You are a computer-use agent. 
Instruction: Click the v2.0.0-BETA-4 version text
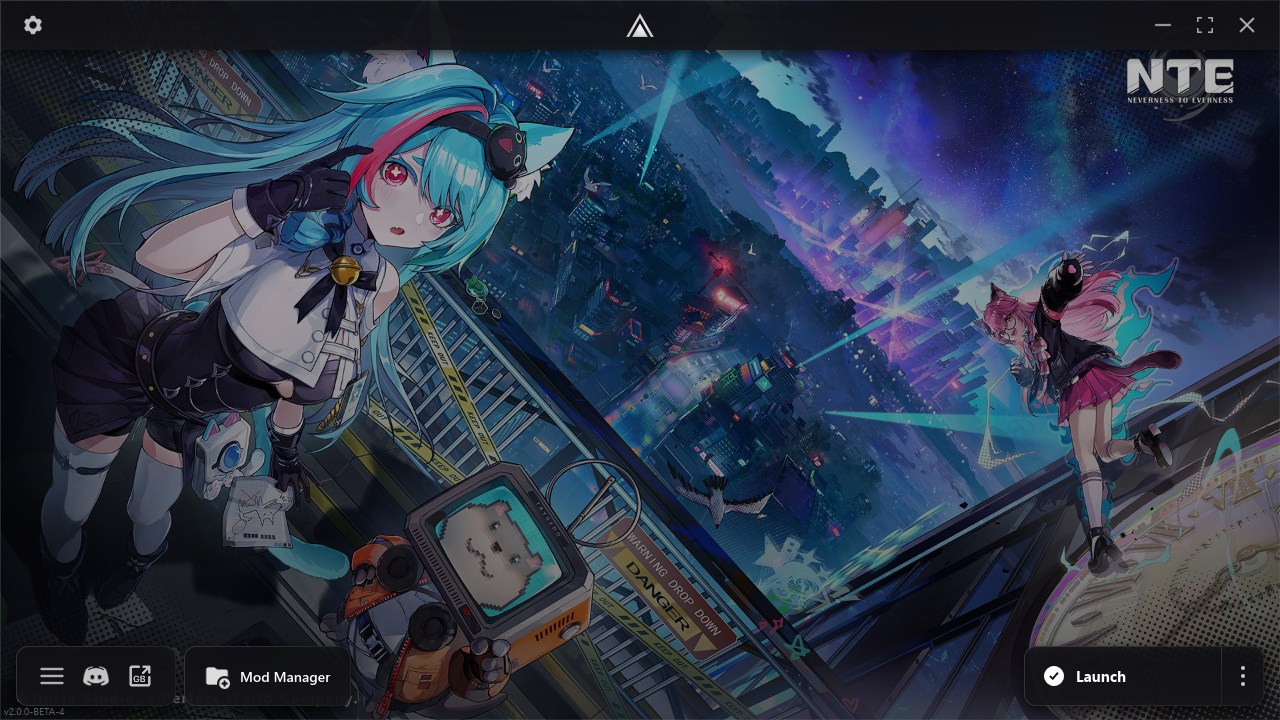(x=34, y=712)
